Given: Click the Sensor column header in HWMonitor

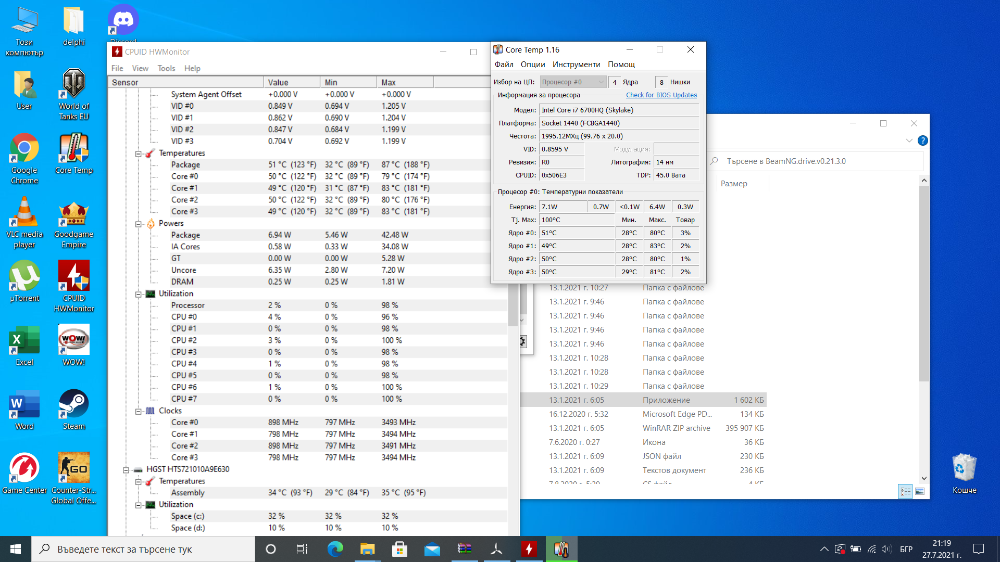Looking at the screenshot, I should [x=186, y=82].
